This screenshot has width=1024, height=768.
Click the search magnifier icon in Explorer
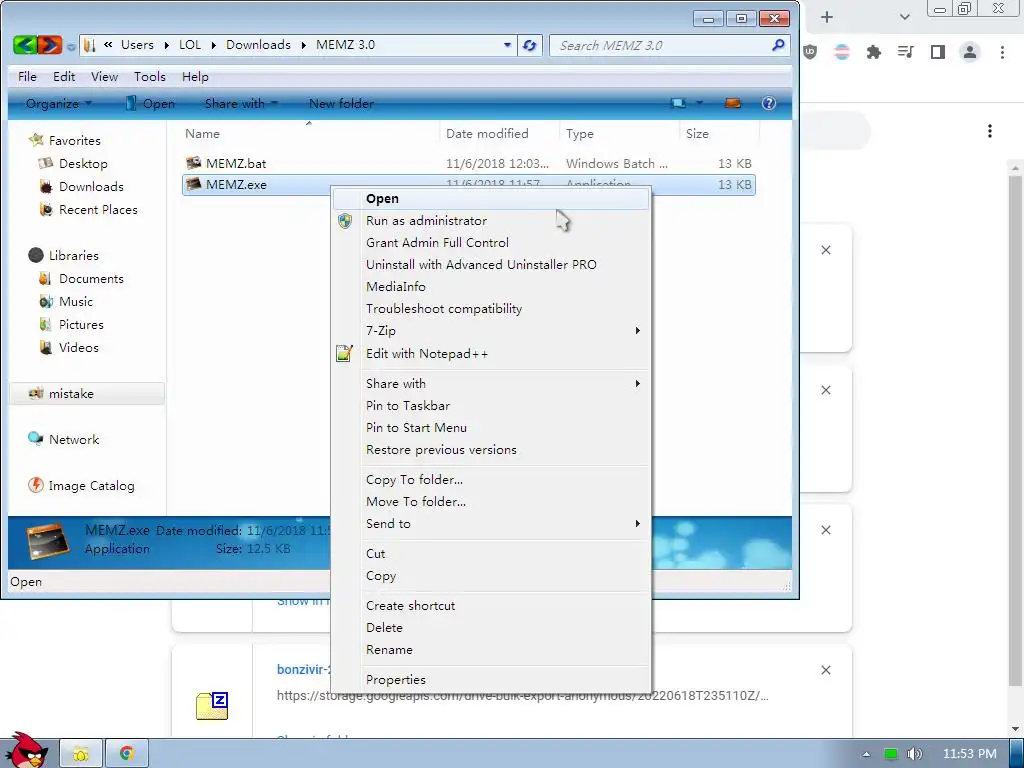pyautogui.click(x=777, y=45)
